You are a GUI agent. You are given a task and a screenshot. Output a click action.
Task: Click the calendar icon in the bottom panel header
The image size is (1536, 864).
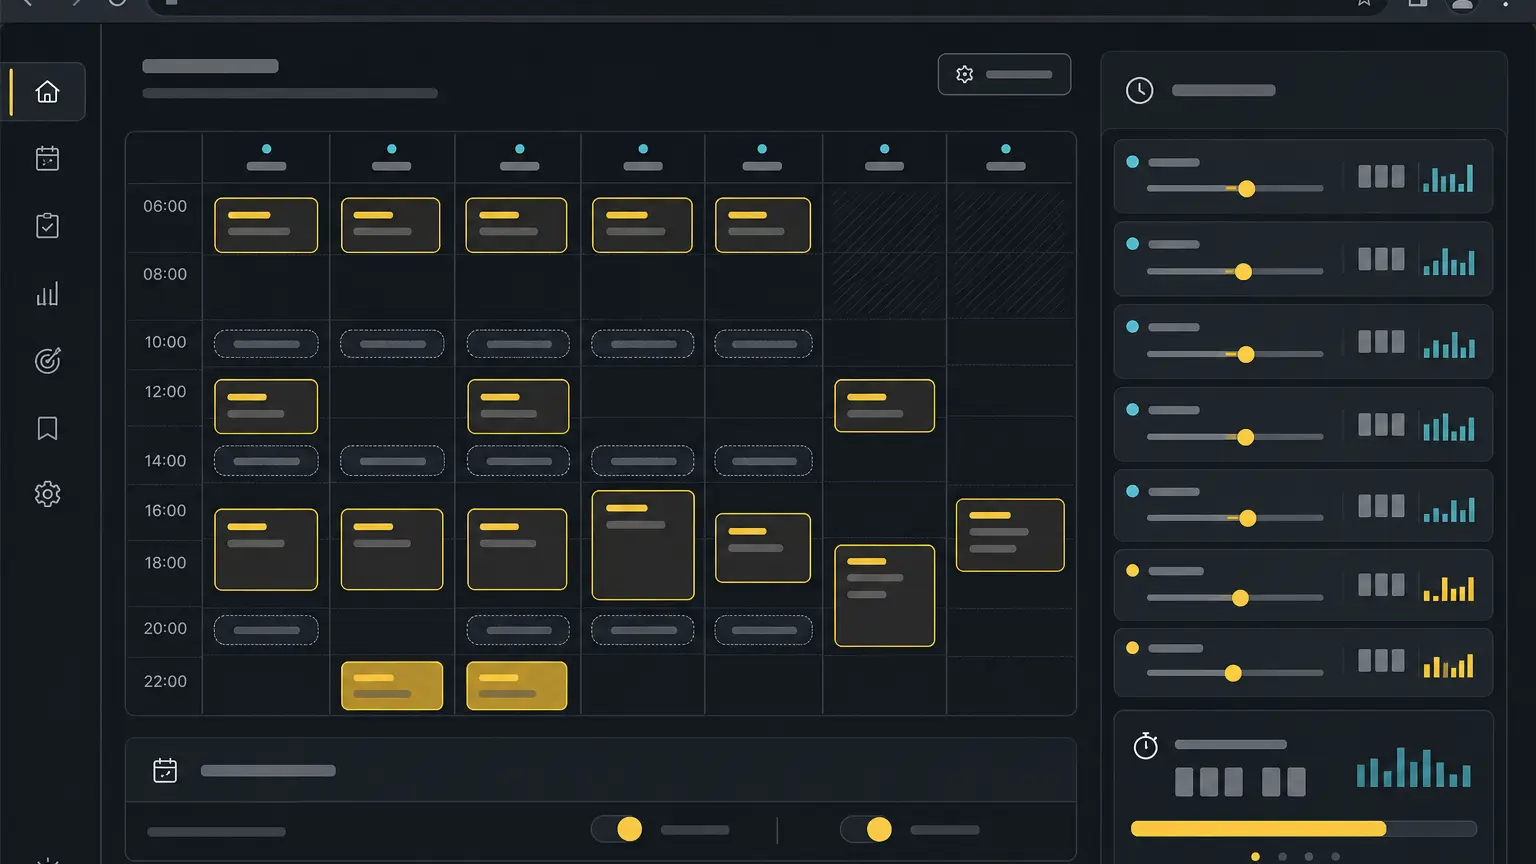pos(165,770)
